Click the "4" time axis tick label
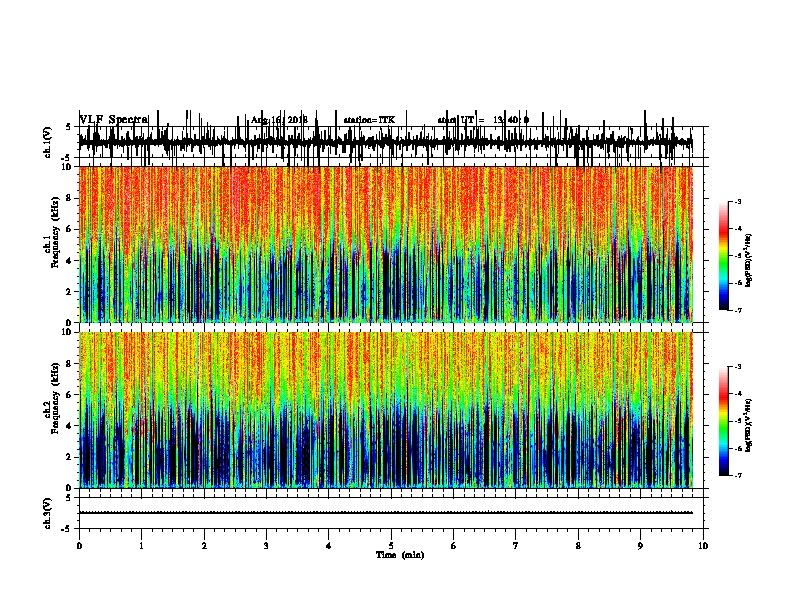 point(329,545)
